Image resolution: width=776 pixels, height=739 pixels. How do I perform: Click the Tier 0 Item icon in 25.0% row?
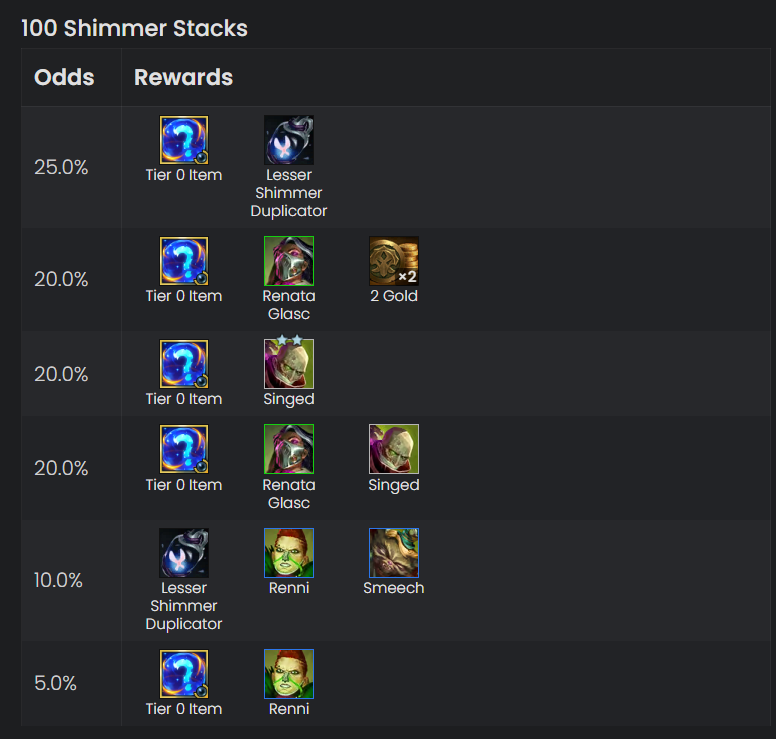click(184, 140)
